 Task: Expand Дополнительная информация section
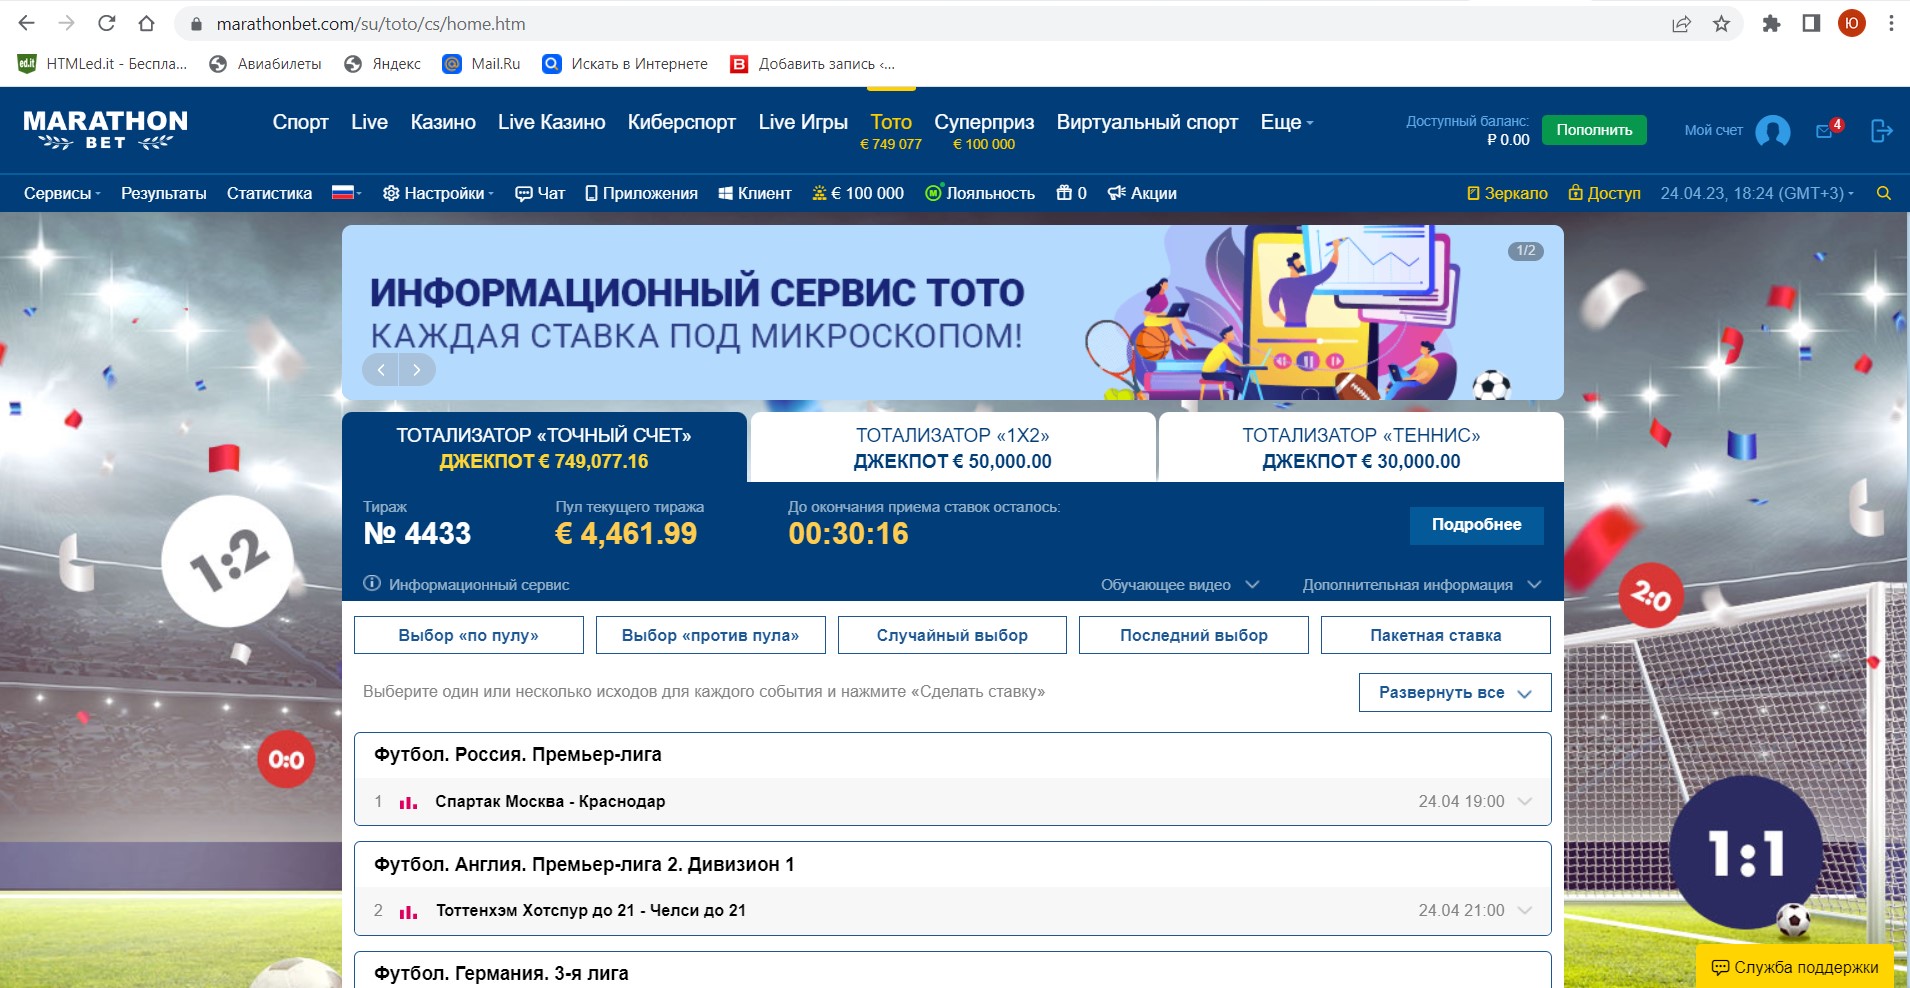[x=1420, y=585]
